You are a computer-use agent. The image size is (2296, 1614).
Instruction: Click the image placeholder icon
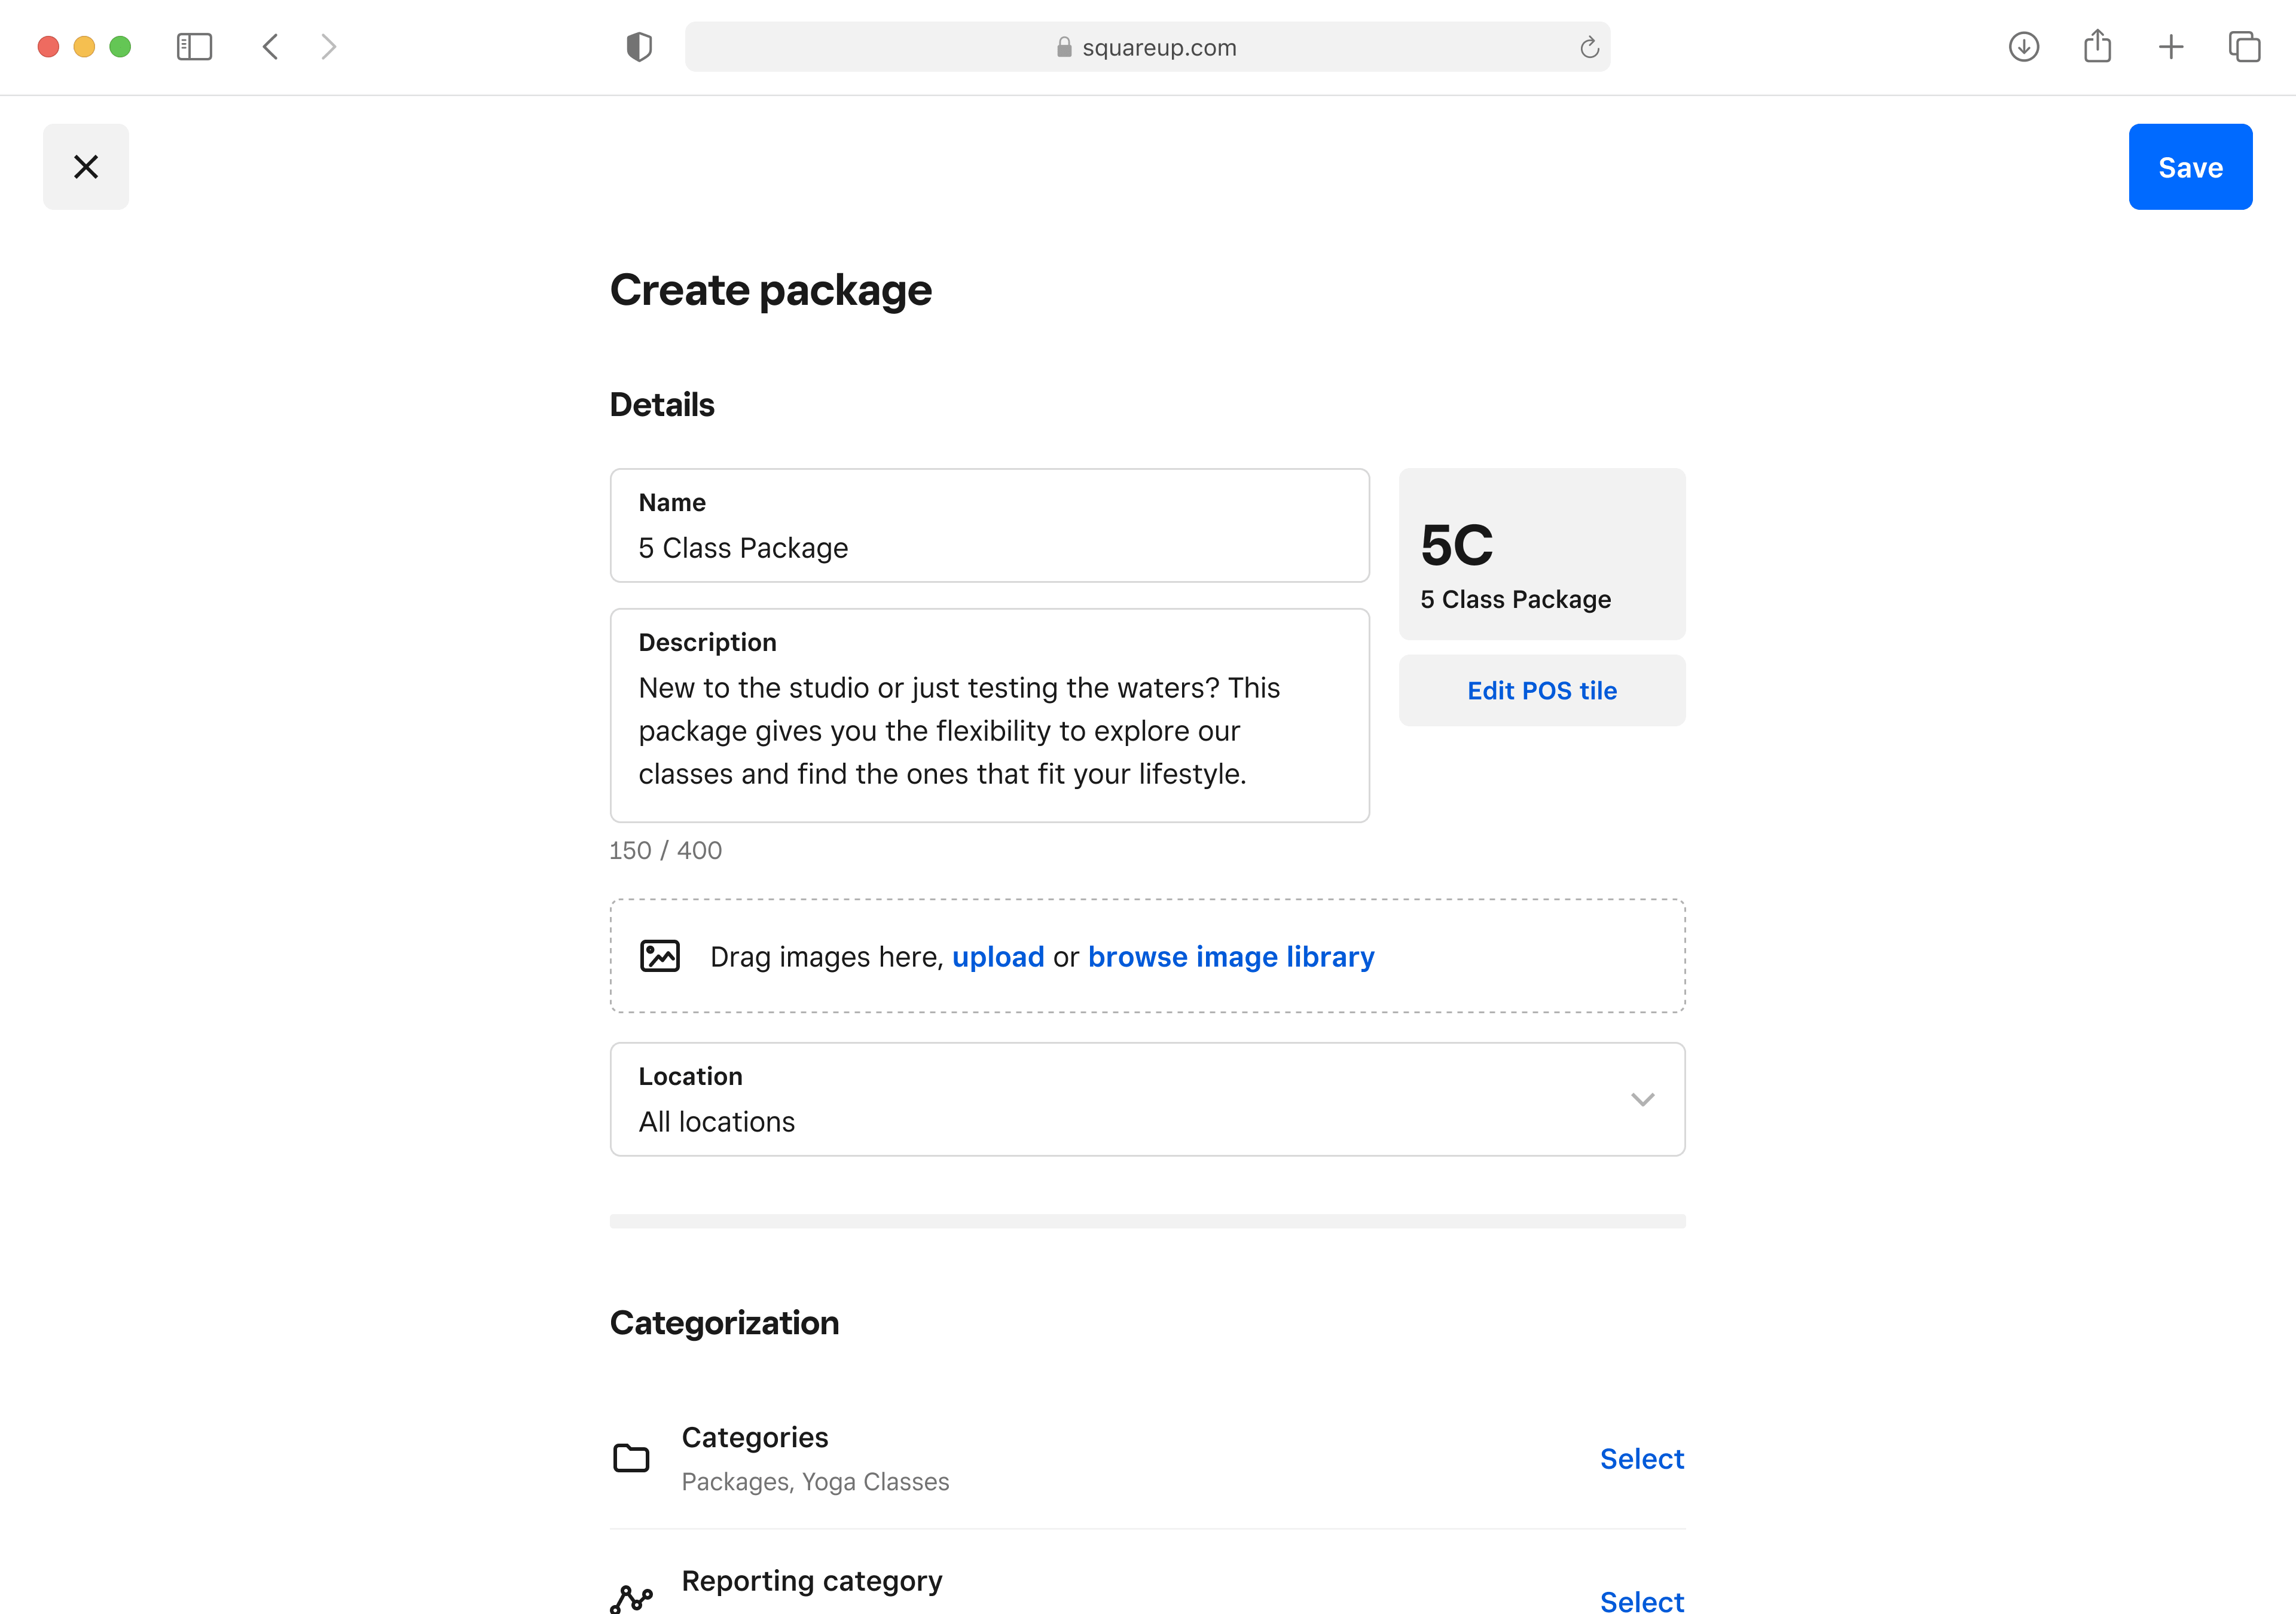click(x=660, y=956)
